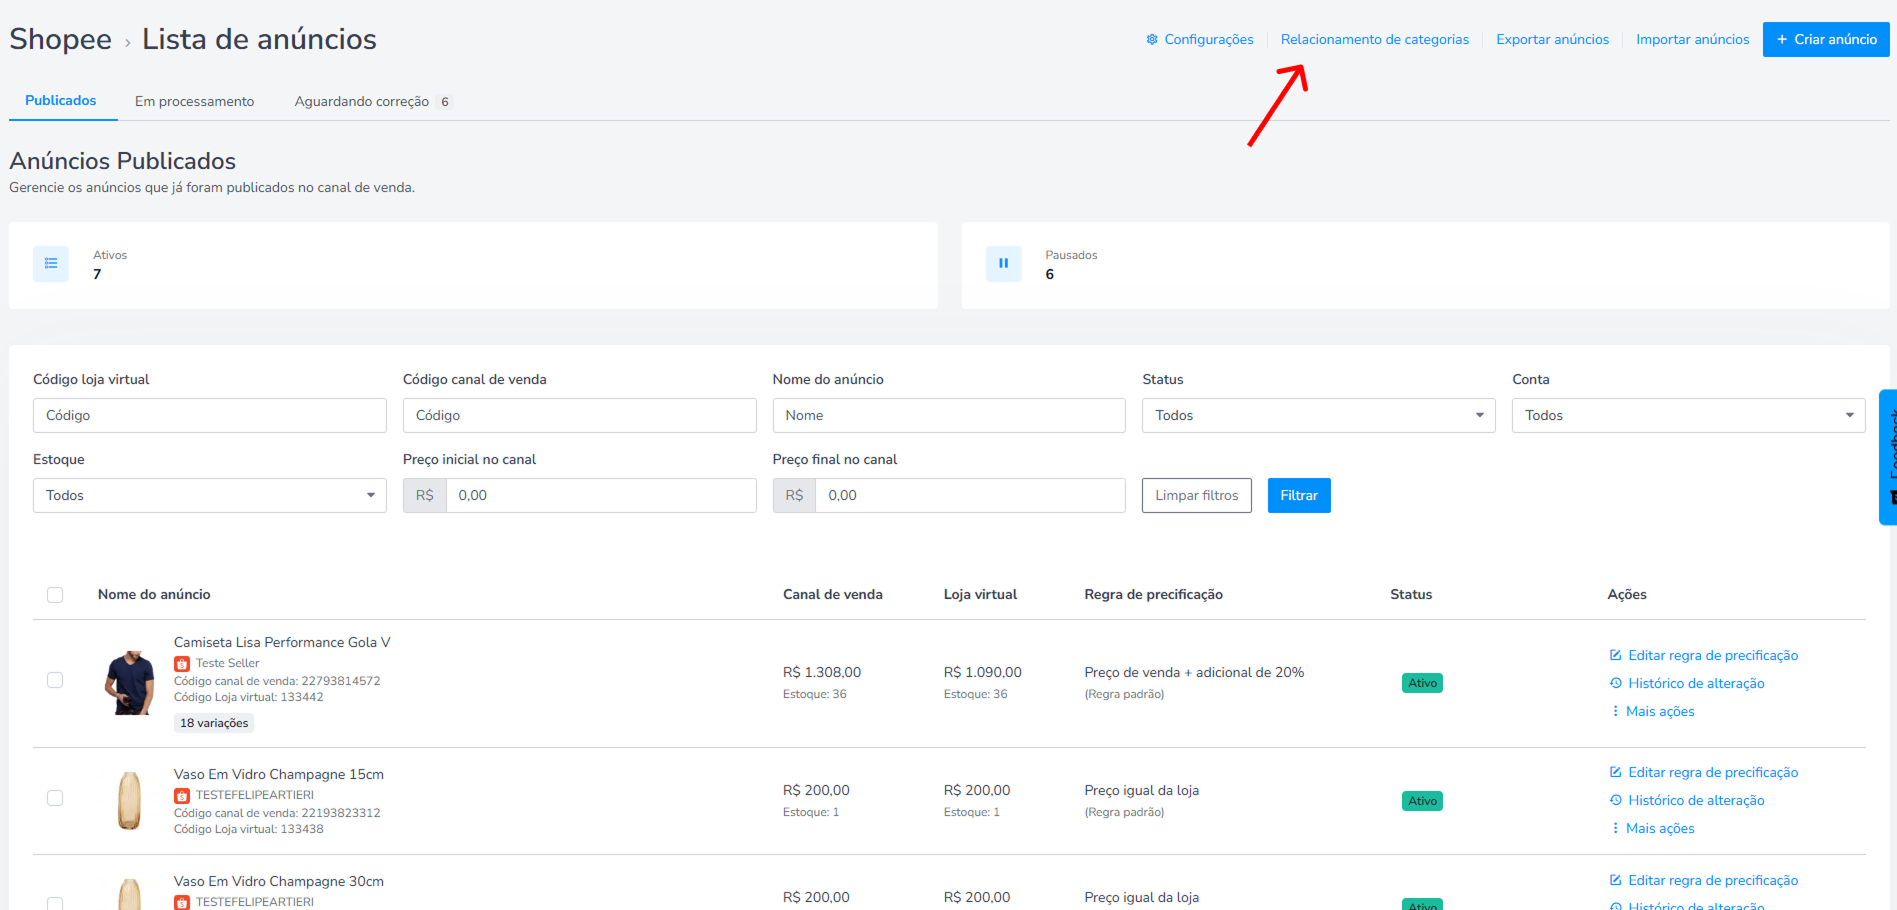This screenshot has height=910, width=1897.
Task: Switch to the Em processamento tab
Action: (194, 102)
